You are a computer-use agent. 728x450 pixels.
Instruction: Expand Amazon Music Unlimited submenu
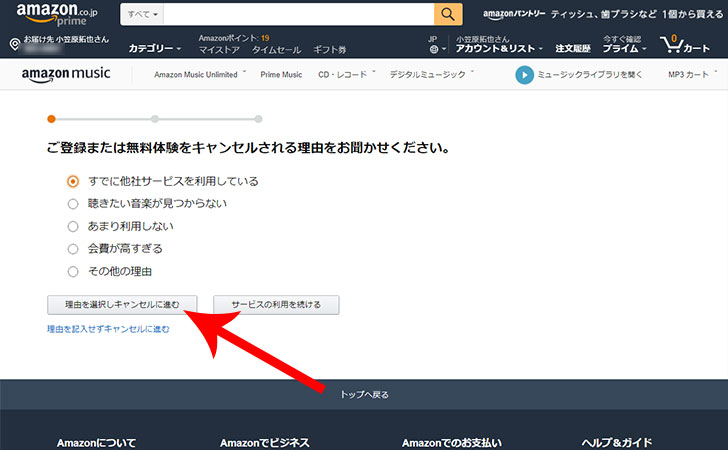[x=200, y=74]
